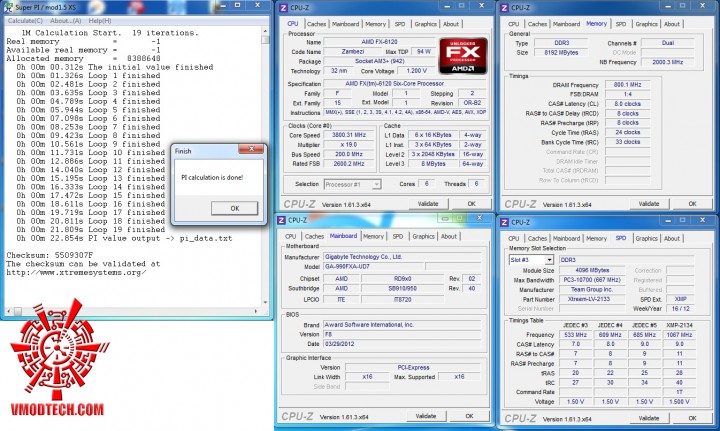Click the http://www.xtremesystems.org/ text

[x=76, y=273]
